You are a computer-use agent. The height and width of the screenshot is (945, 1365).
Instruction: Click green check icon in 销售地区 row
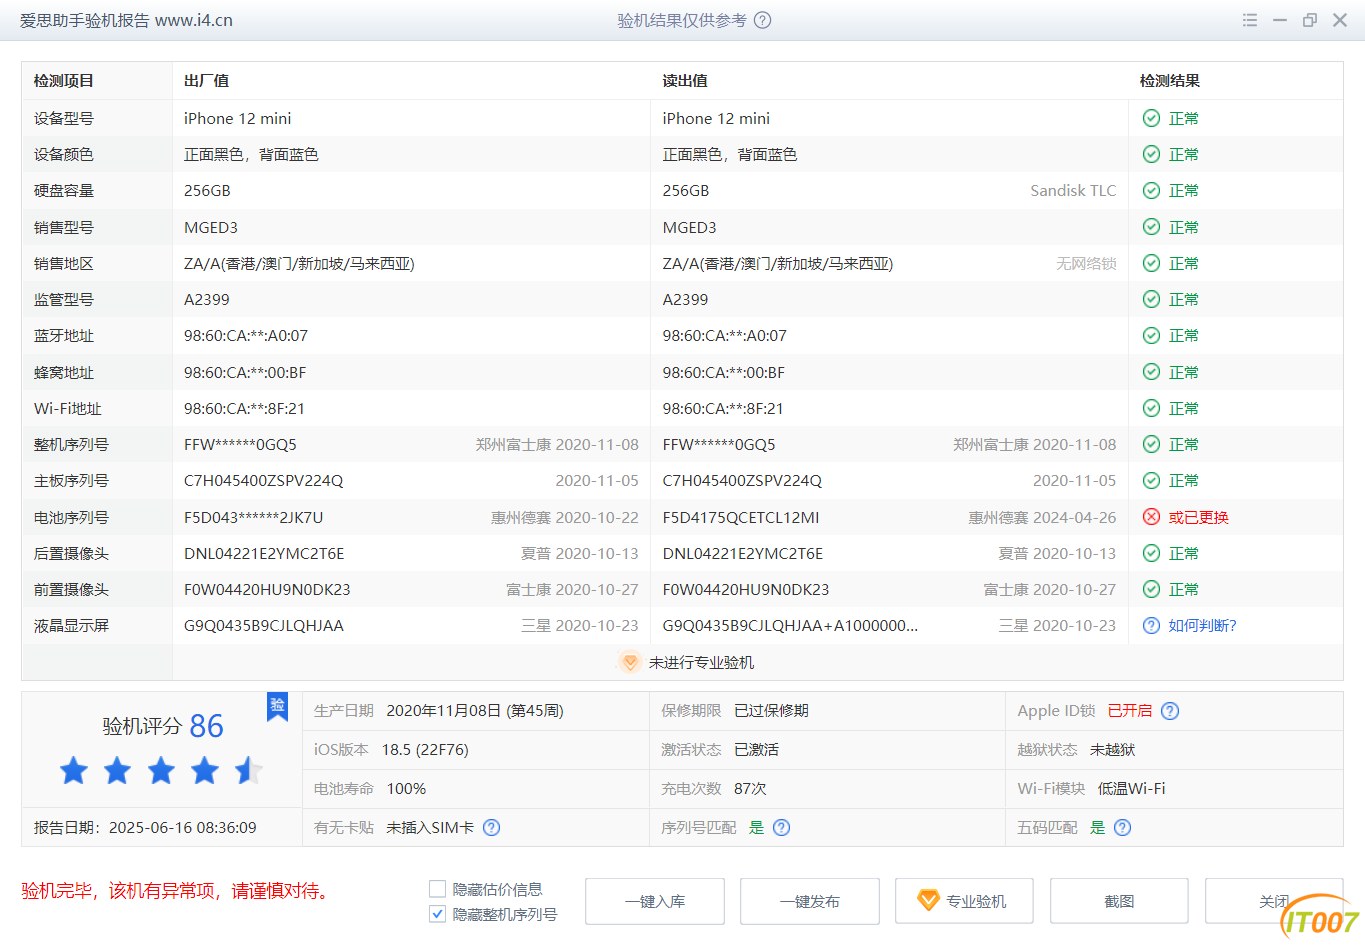(x=1151, y=263)
